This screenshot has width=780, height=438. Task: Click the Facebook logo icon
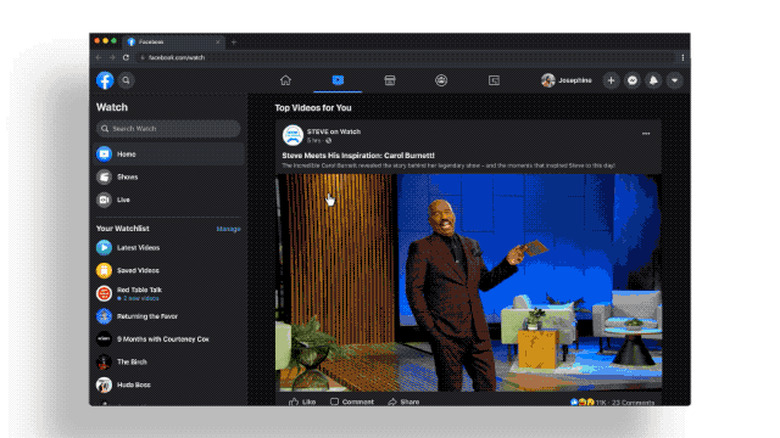click(105, 80)
